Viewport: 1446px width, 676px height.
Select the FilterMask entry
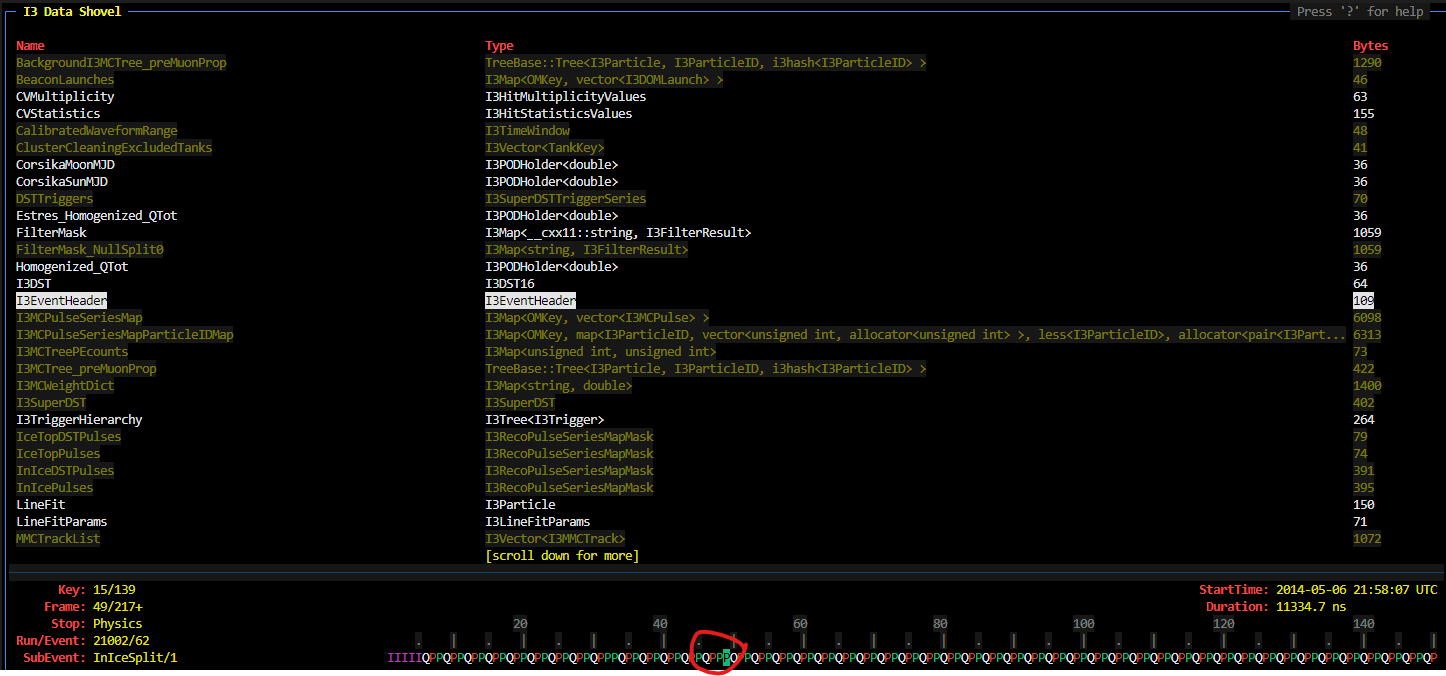(51, 232)
